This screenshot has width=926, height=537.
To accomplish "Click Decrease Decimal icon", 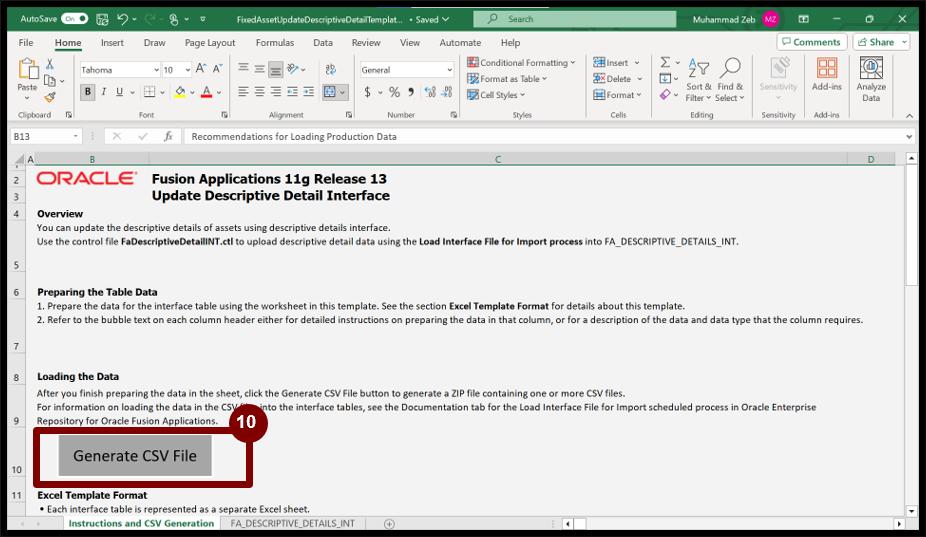I will (447, 92).
